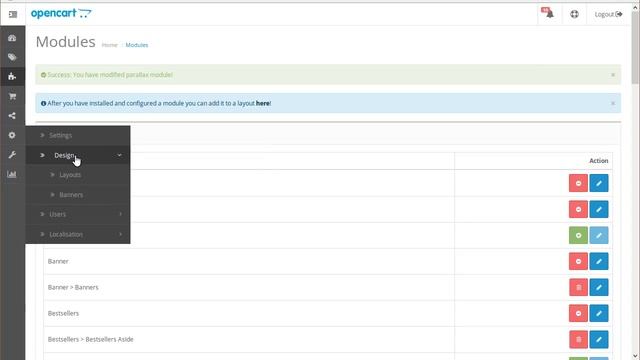Go to Modules breadcrumb link

pos(137,45)
